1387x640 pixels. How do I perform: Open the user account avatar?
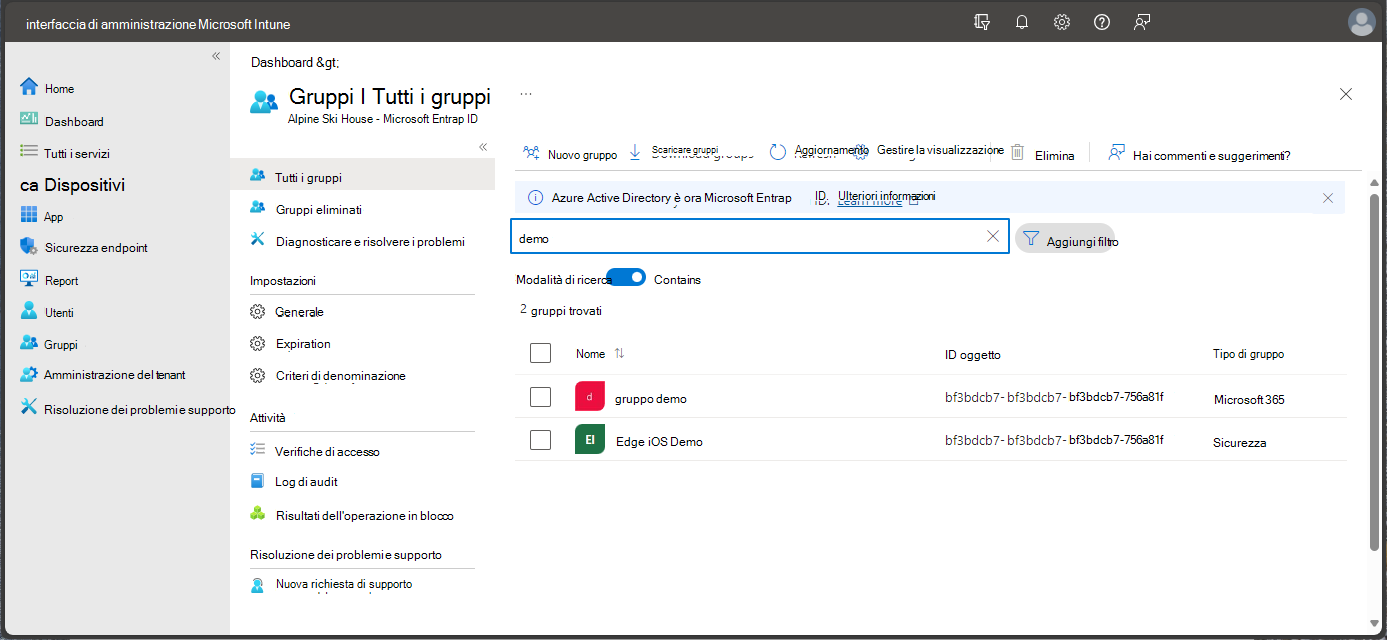[x=1362, y=22]
